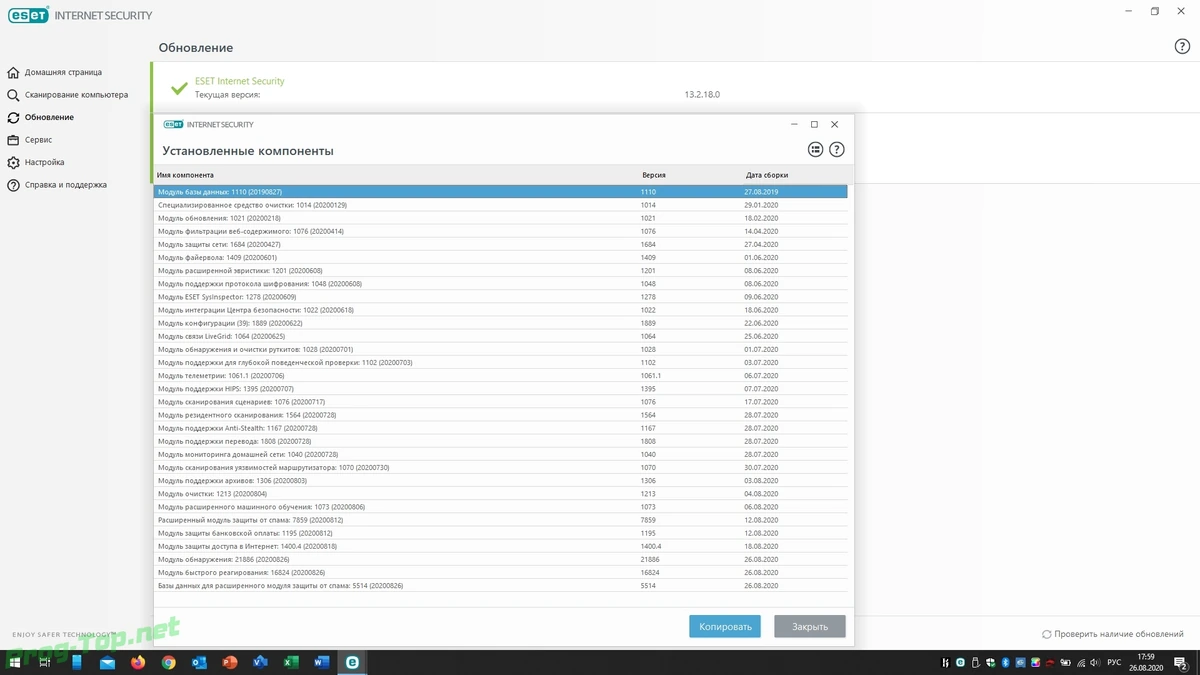Screen dimensions: 1200x675
Task: Select the Модуль сканирования сценариев row
Action: (500, 402)
